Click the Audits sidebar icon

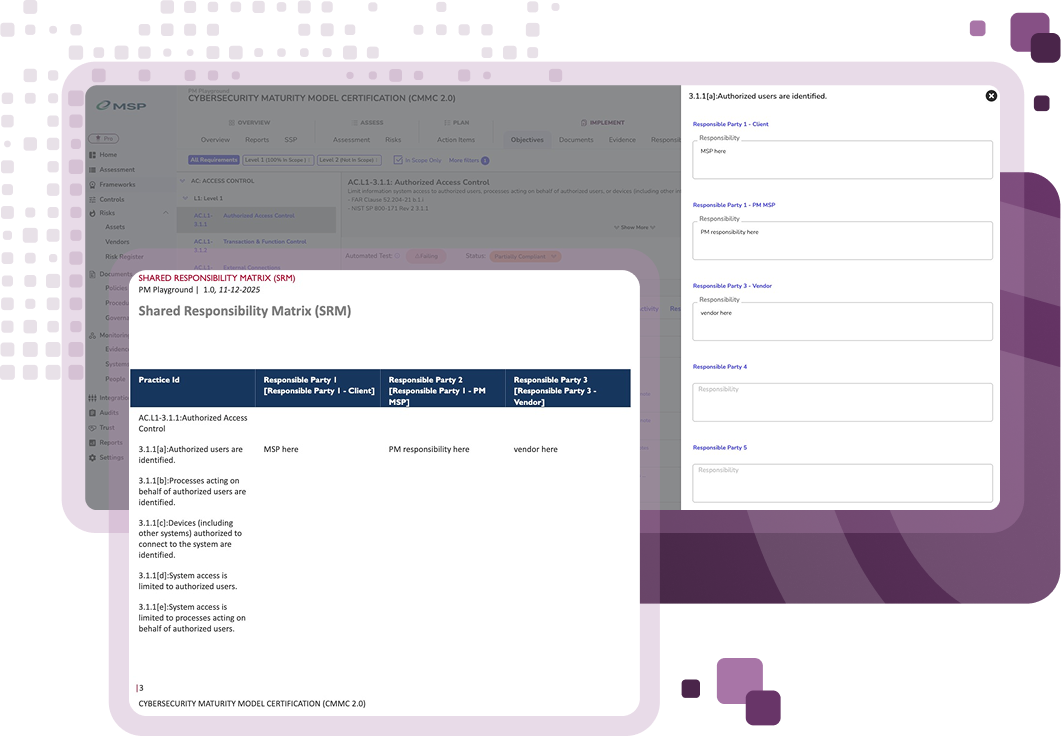tap(93, 413)
